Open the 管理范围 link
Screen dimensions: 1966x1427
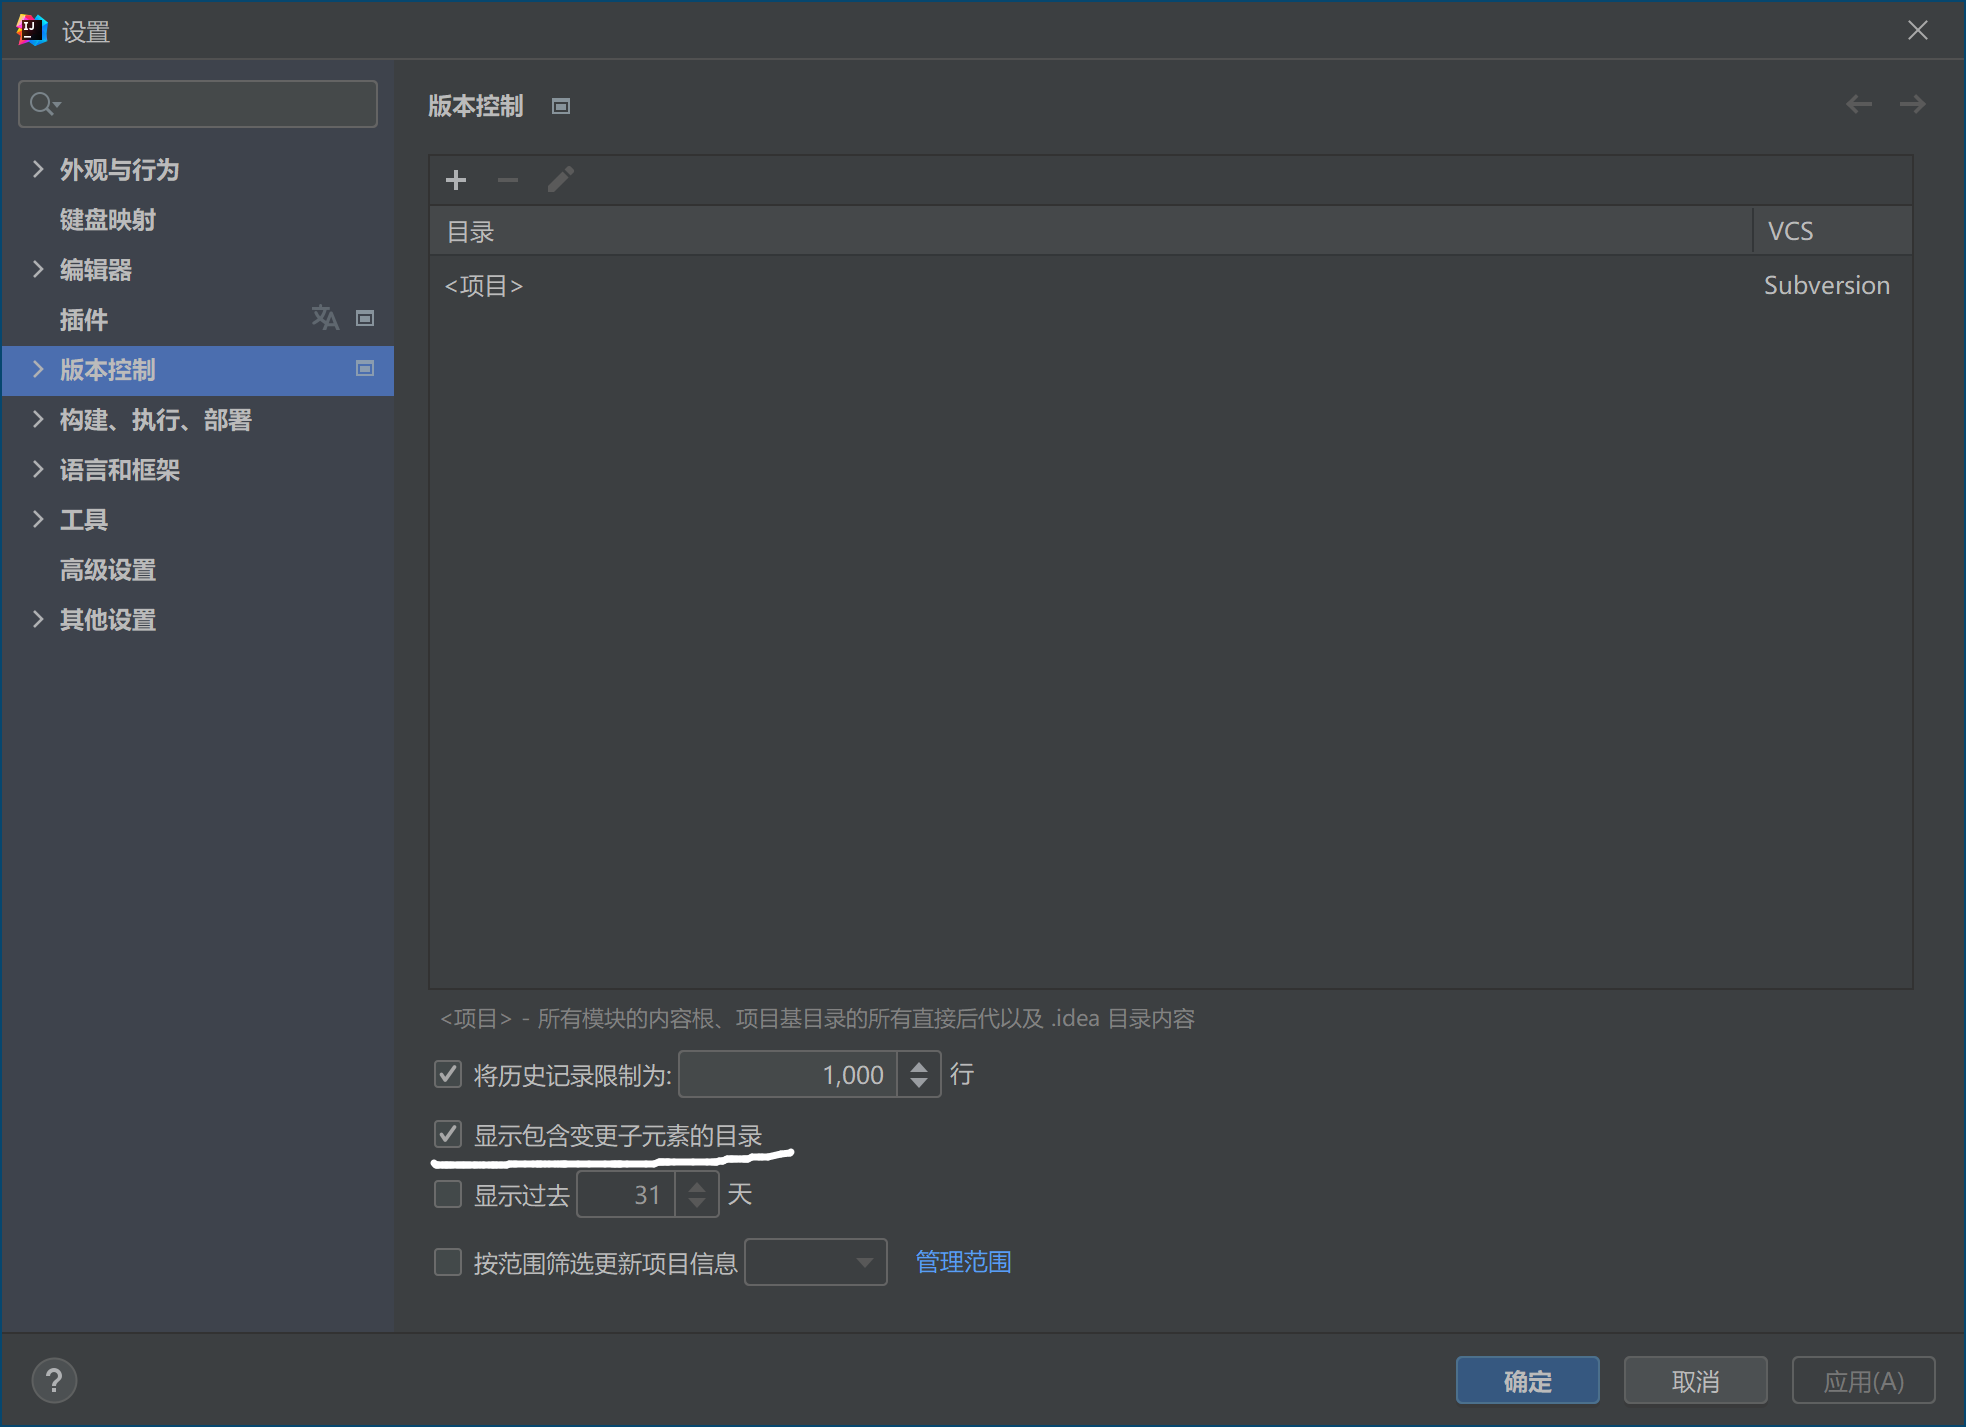click(963, 1262)
